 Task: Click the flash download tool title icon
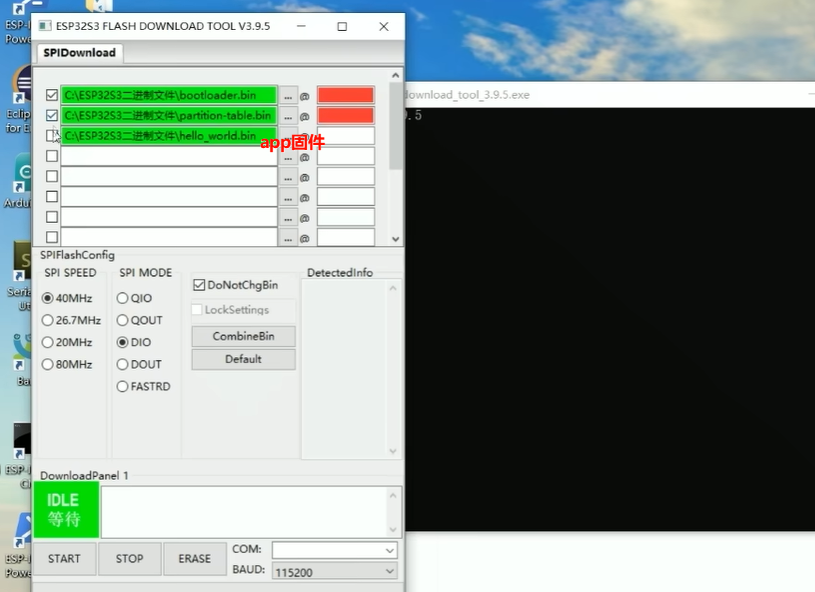pos(45,26)
